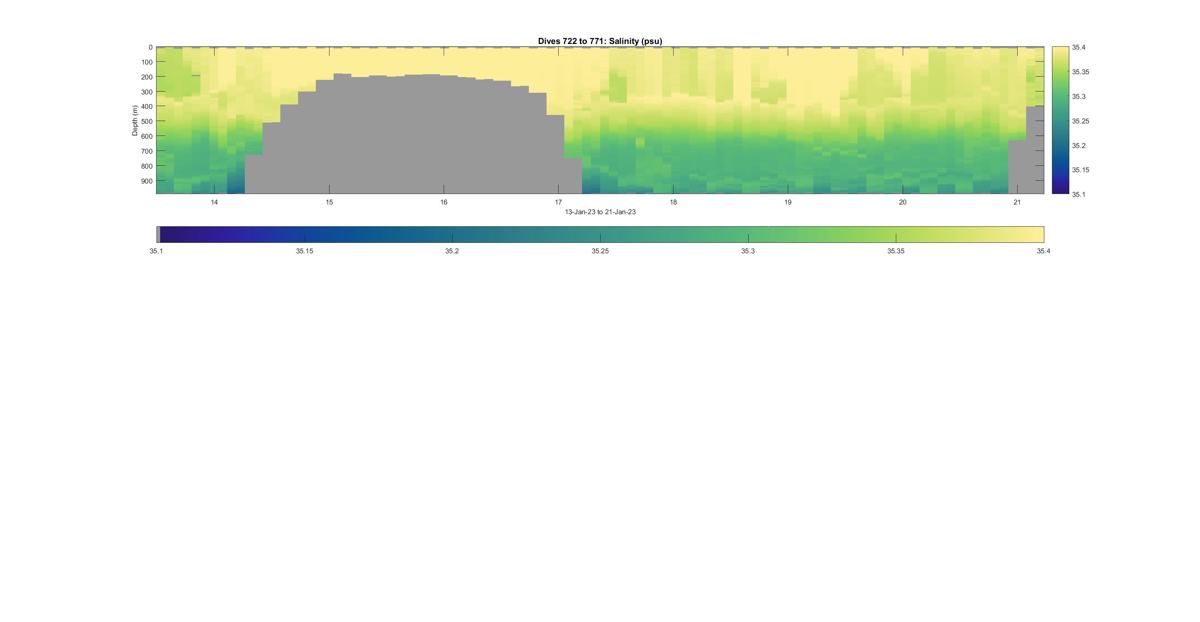Screen dimensions: 1200x622
Task: Click '35.4' under the horizontal colorbar
Action: pyautogui.click(x=1044, y=252)
